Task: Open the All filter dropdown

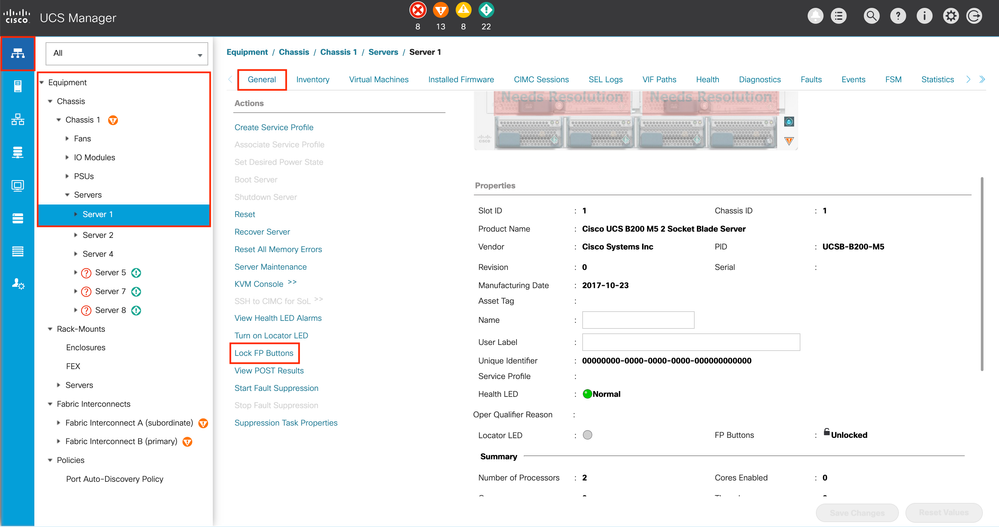Action: click(x=127, y=54)
